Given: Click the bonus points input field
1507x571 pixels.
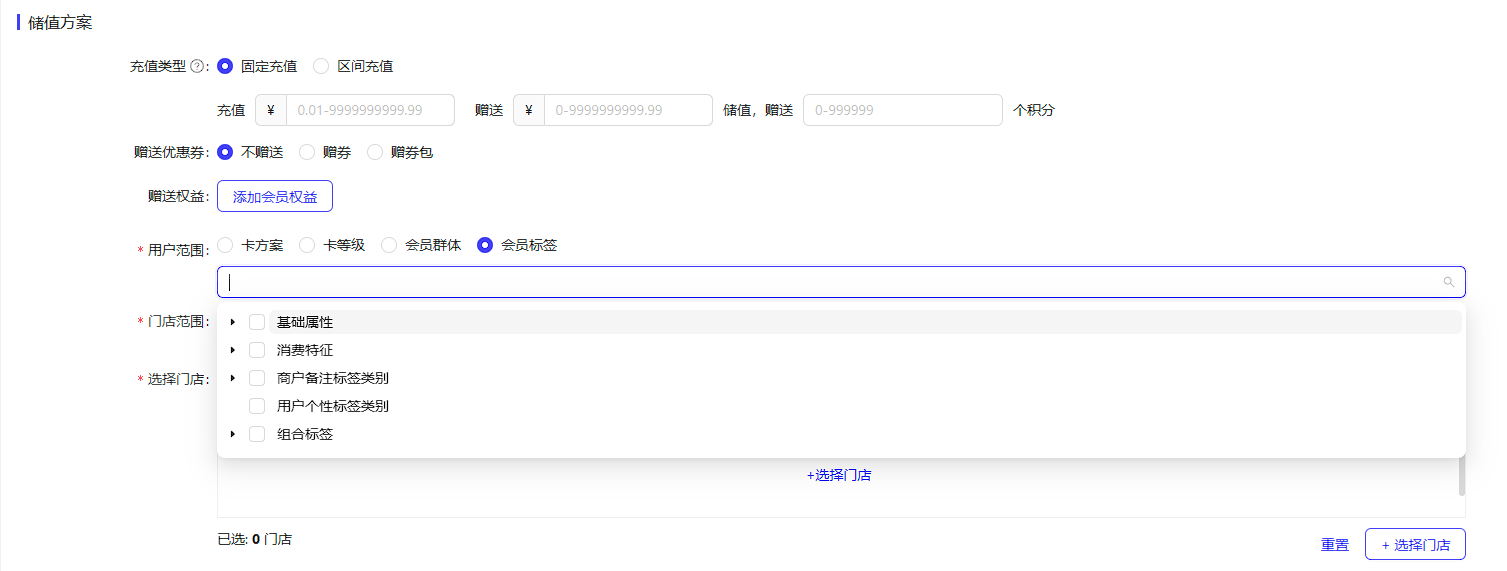Looking at the screenshot, I should (x=902, y=110).
